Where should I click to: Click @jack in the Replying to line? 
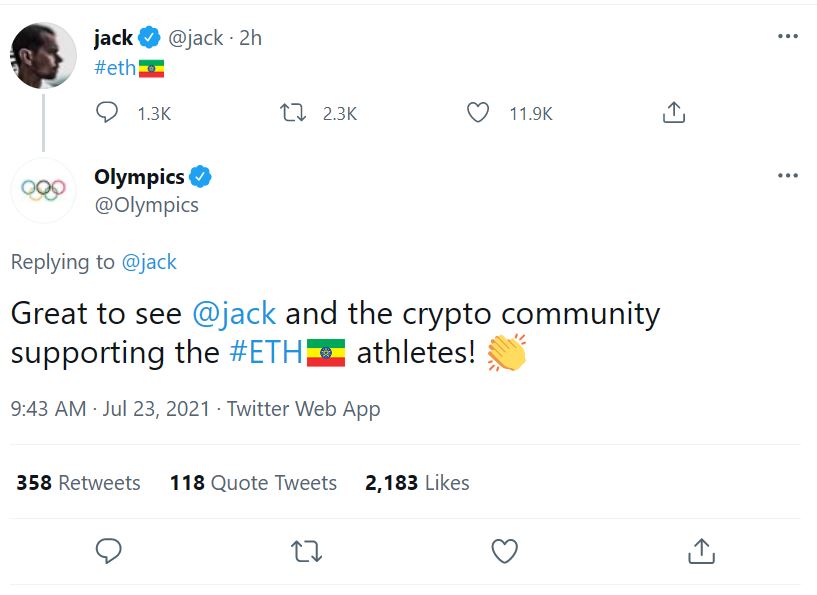click(149, 262)
